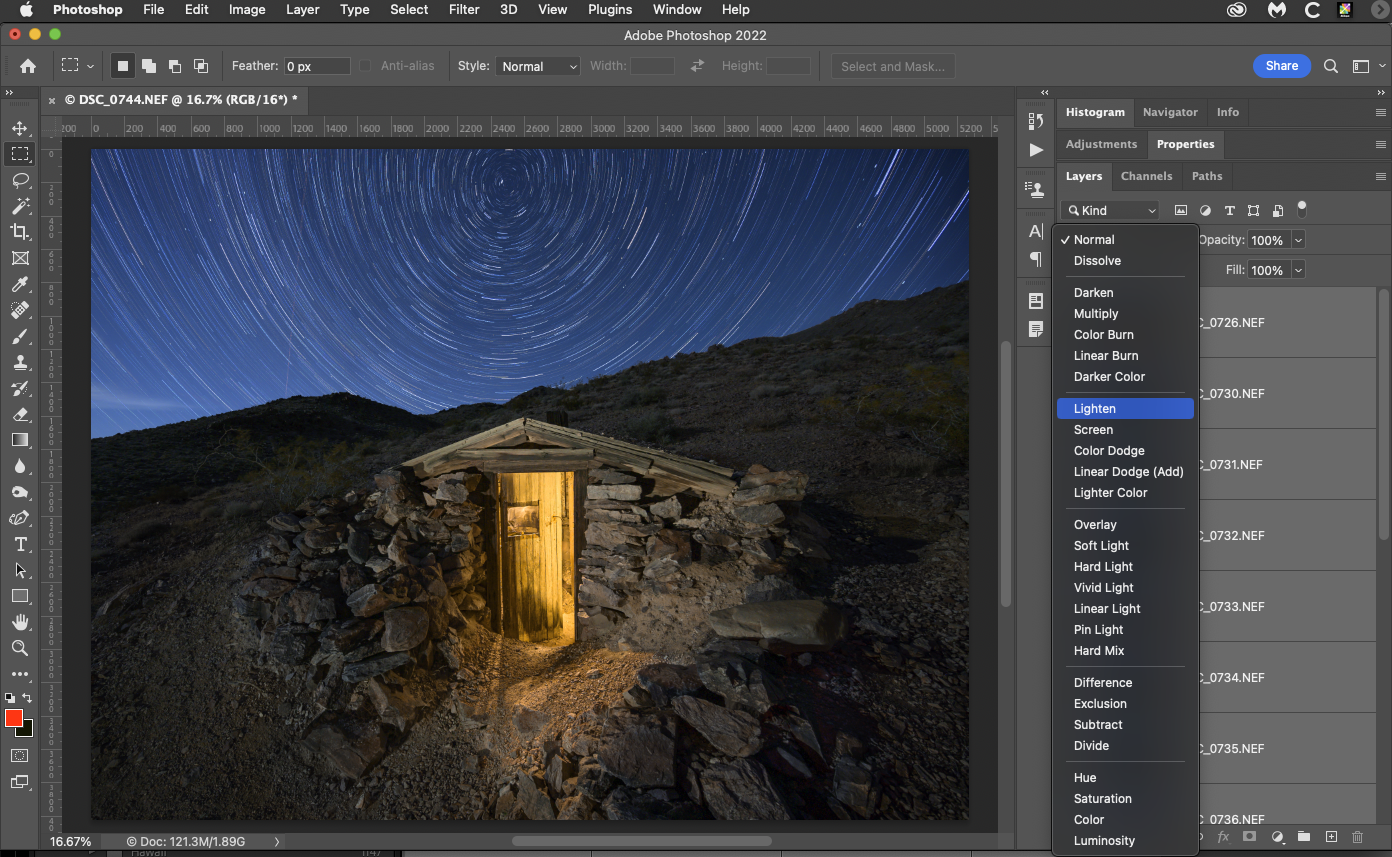This screenshot has width=1392, height=857.
Task: Open the layer Kind filter dropdown
Action: coord(1109,210)
